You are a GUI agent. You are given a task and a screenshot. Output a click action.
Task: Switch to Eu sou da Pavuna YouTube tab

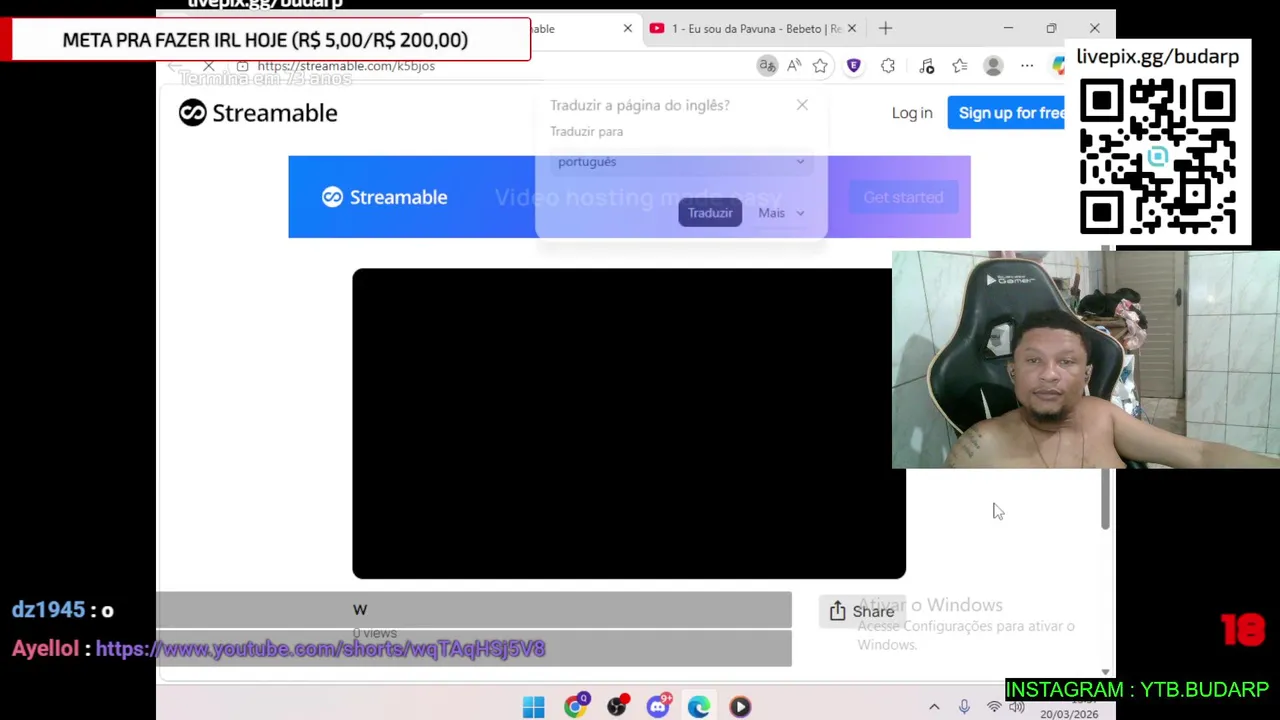tap(745, 28)
